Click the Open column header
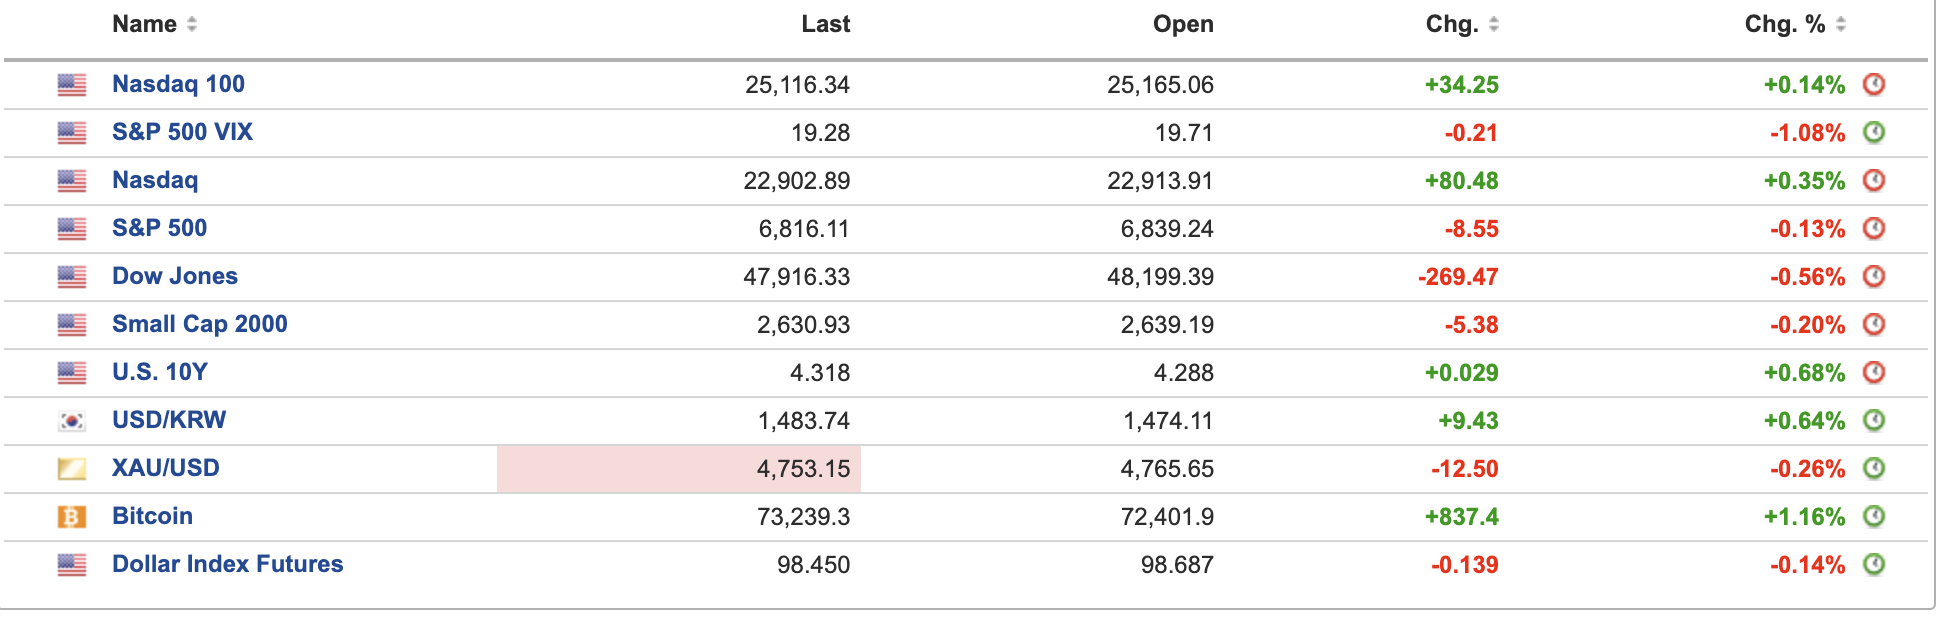The image size is (1946, 618). 1183,24
